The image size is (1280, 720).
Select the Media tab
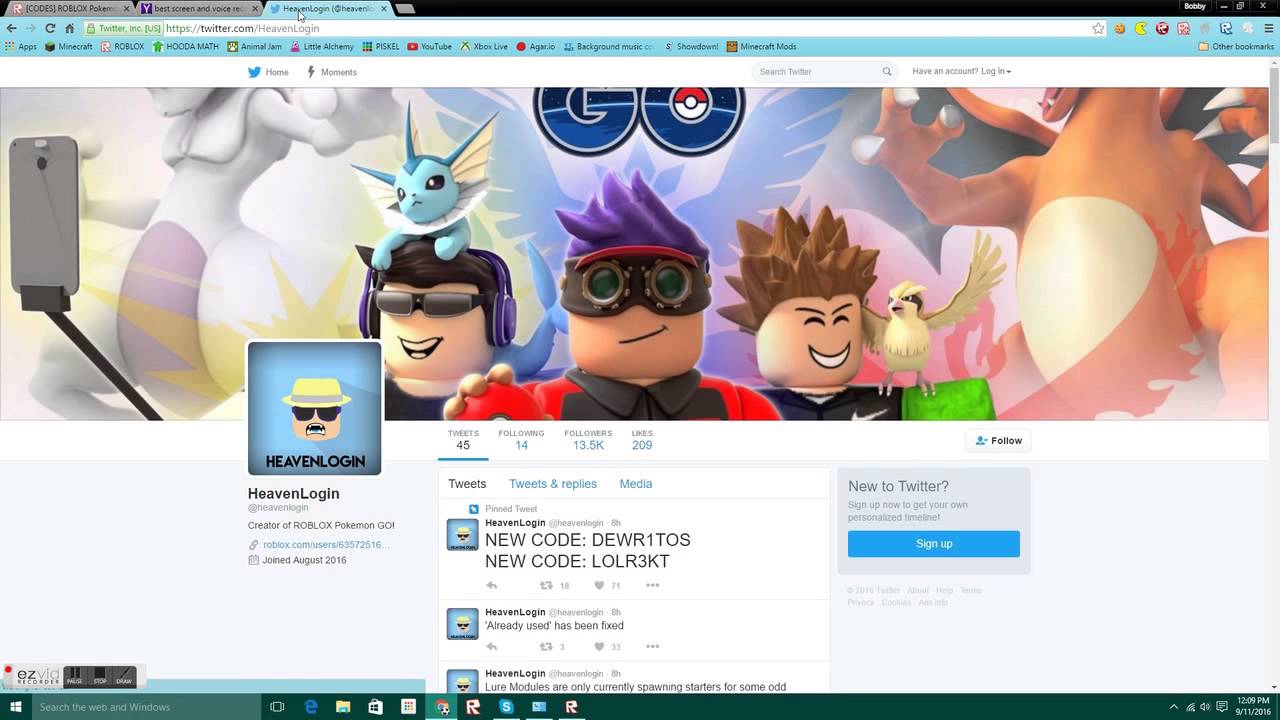tap(636, 484)
